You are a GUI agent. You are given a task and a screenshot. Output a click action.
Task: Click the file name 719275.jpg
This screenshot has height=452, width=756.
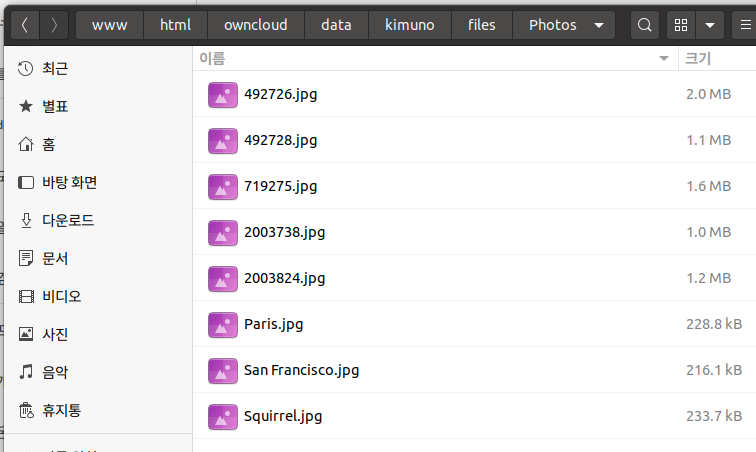[281, 187]
